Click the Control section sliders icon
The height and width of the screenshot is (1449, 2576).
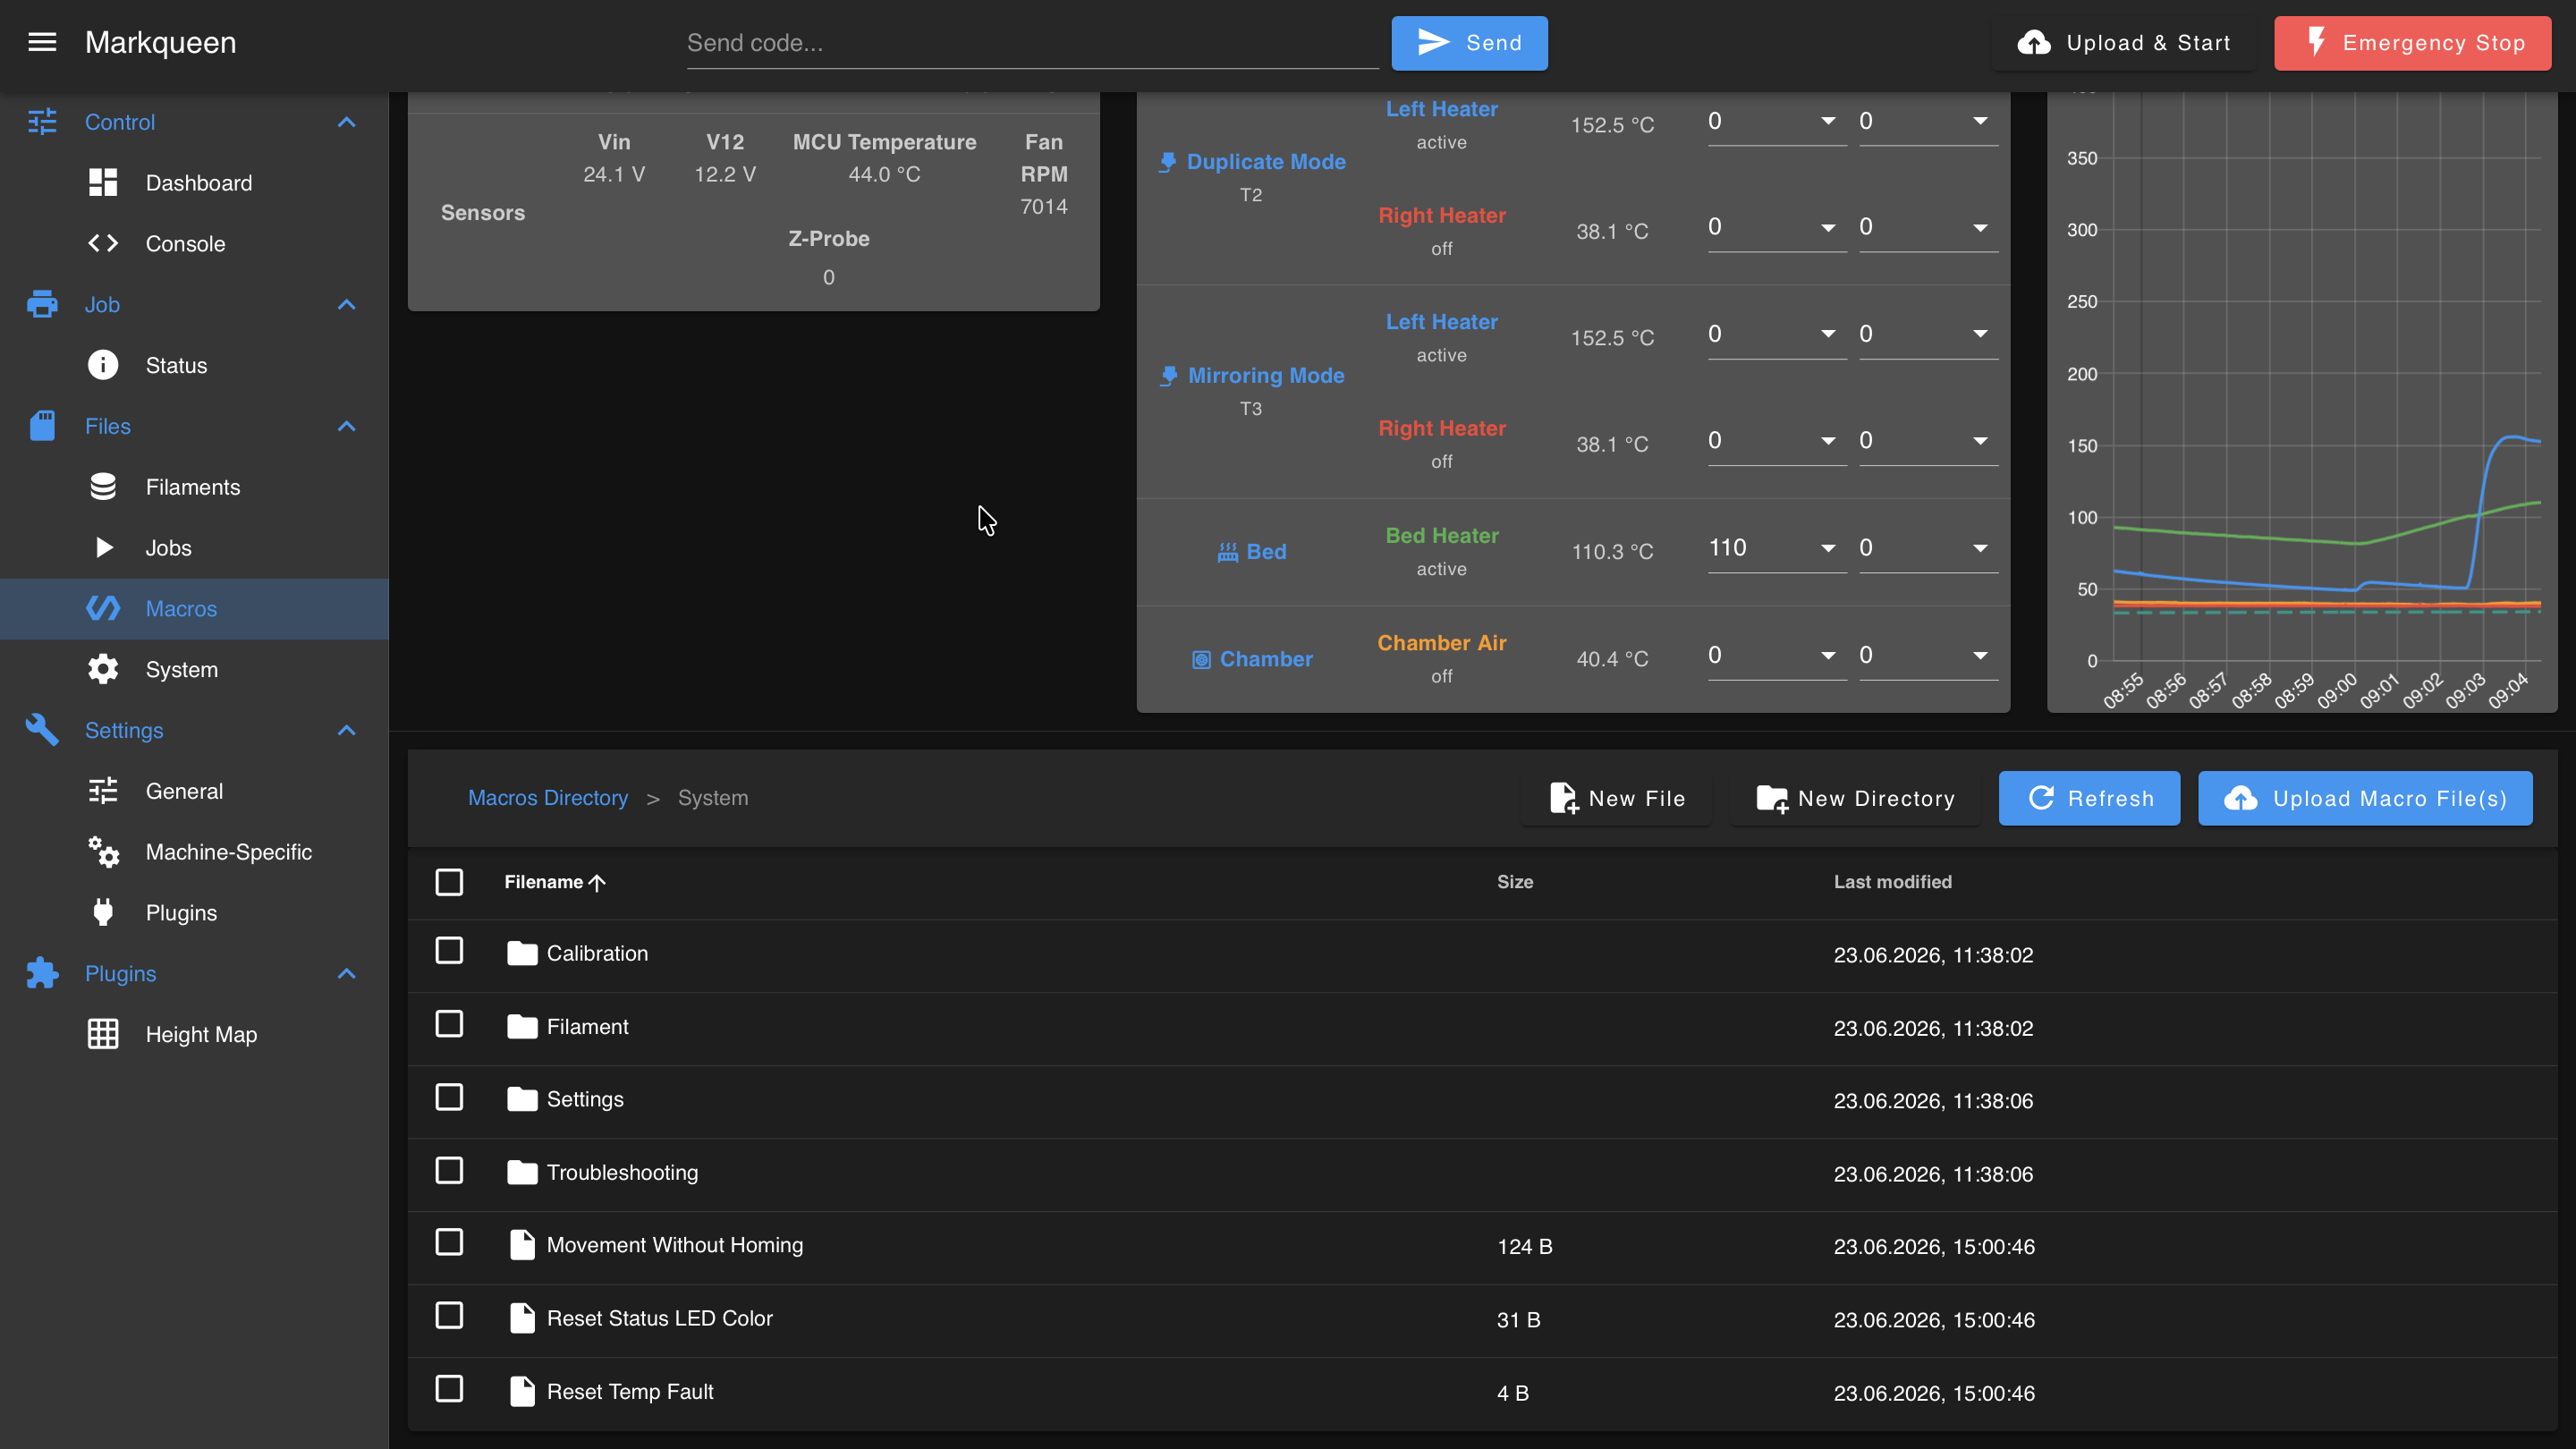(42, 122)
